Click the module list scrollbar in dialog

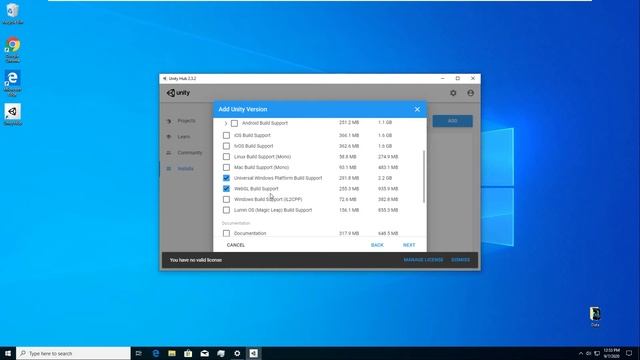[x=424, y=176]
